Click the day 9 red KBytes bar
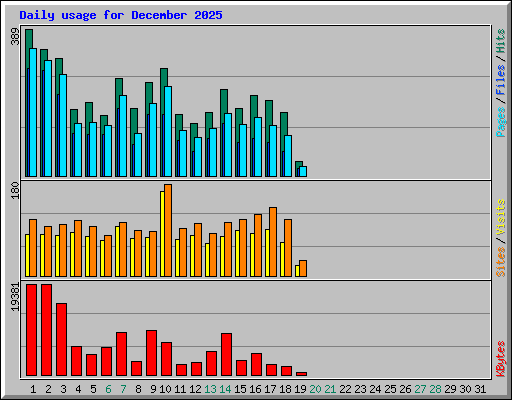The height and width of the screenshot is (400, 512). tap(151, 353)
